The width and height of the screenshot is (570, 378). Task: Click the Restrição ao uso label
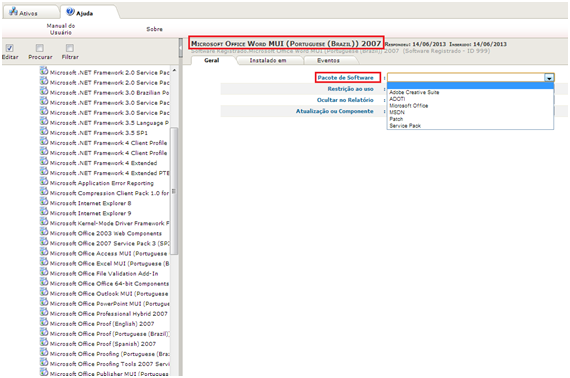[x=350, y=89]
